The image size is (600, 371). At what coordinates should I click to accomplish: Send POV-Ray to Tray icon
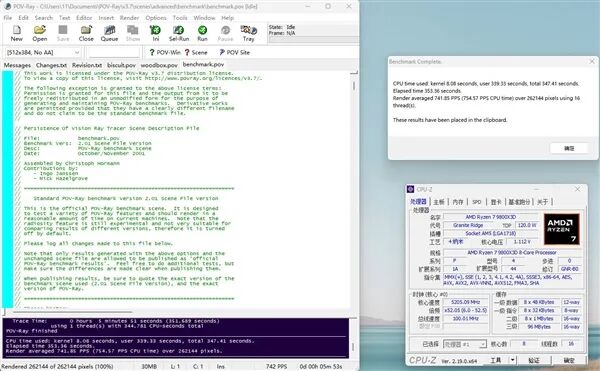pos(249,33)
